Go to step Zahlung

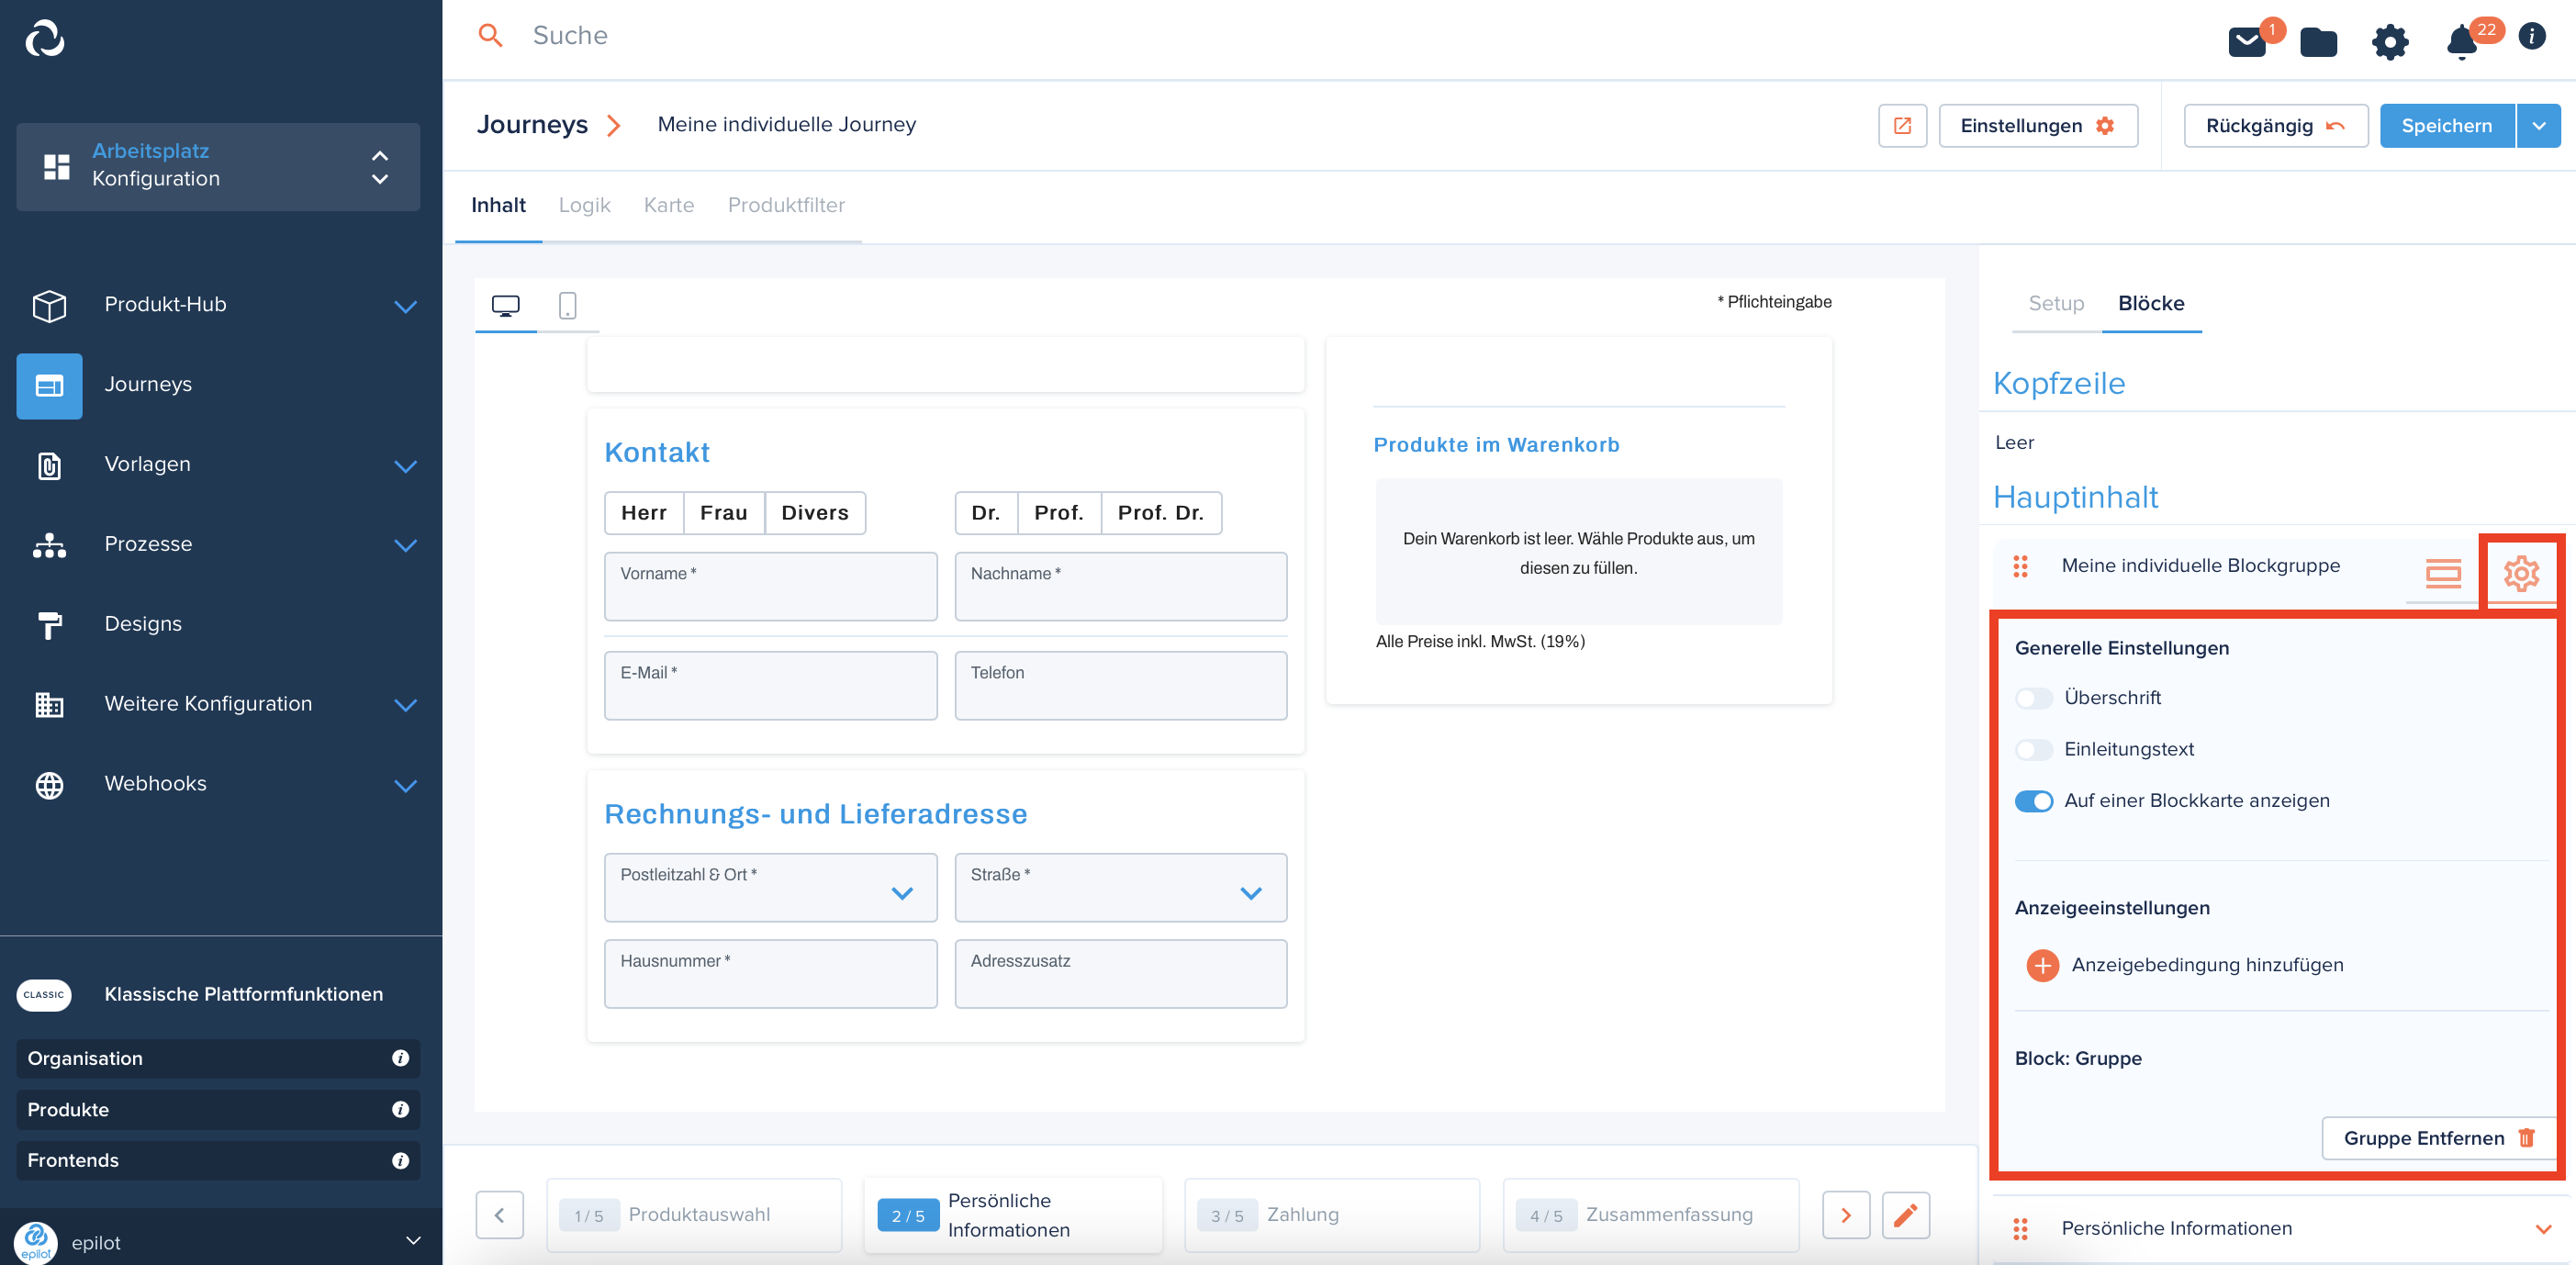coord(1331,1215)
